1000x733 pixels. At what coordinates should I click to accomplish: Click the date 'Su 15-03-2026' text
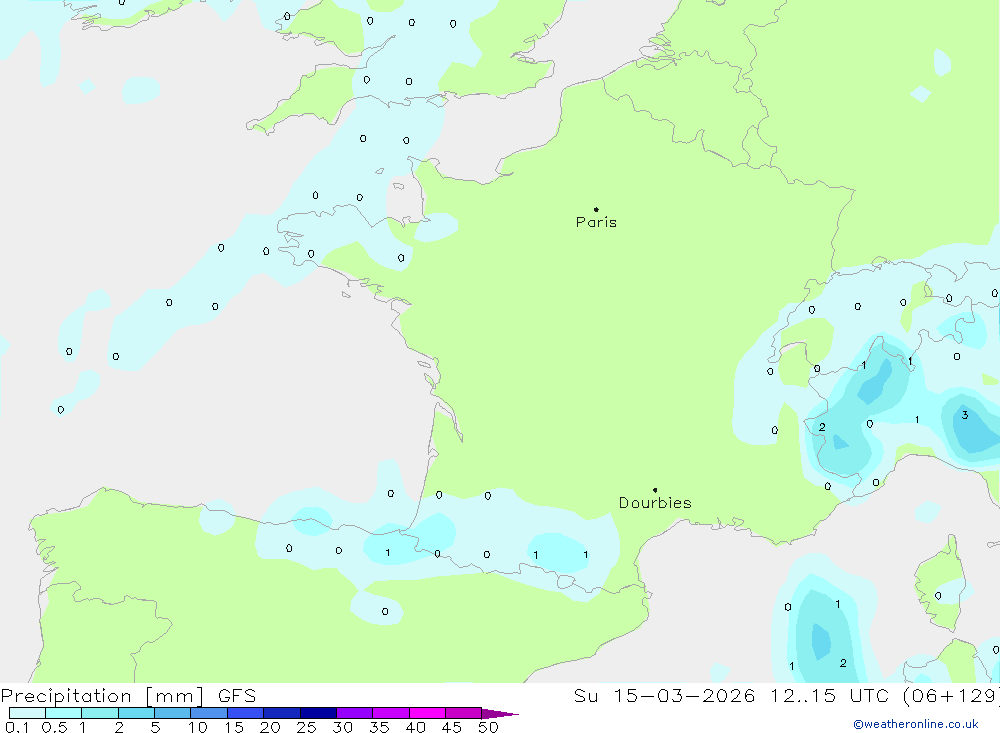pyautogui.click(x=664, y=696)
